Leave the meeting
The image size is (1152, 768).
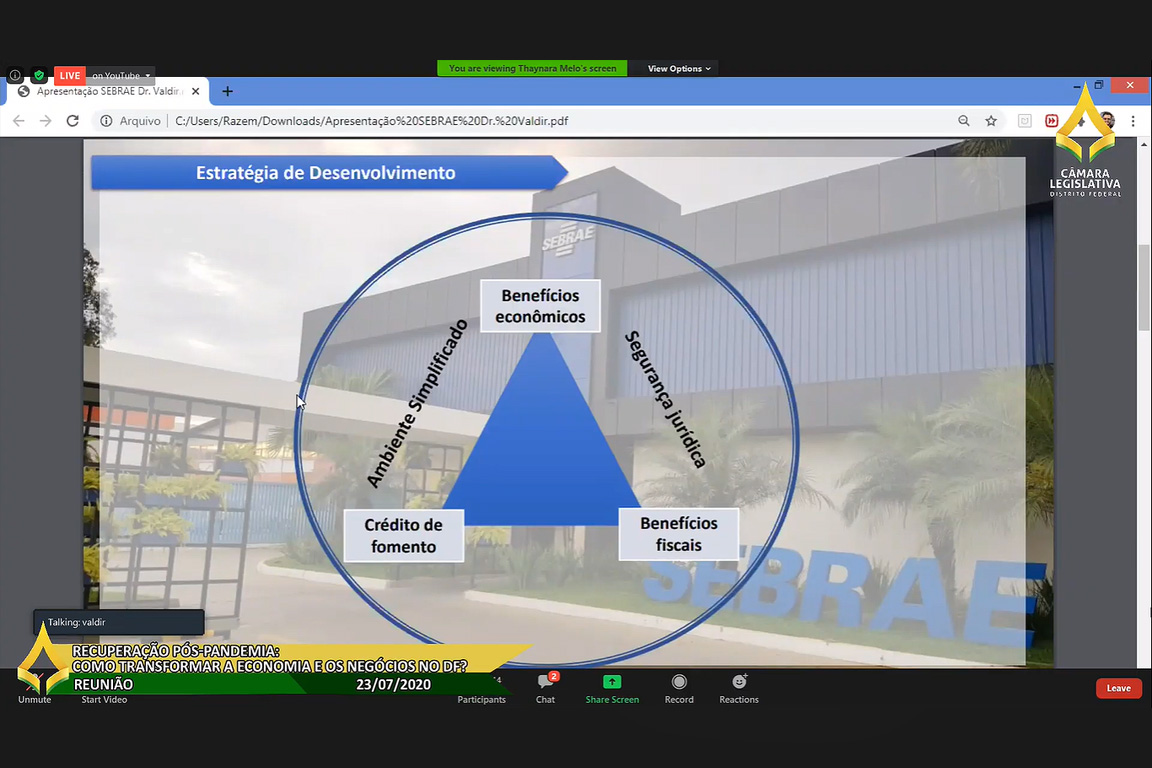pos(1118,688)
